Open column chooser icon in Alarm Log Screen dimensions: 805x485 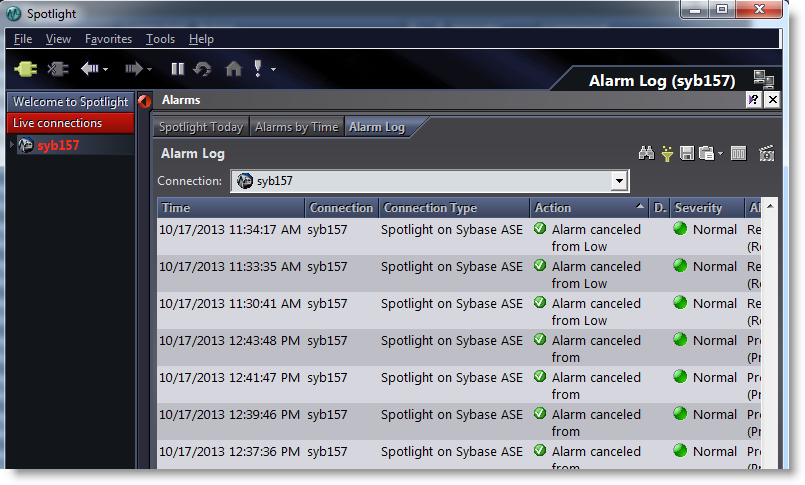pyautogui.click(x=738, y=153)
